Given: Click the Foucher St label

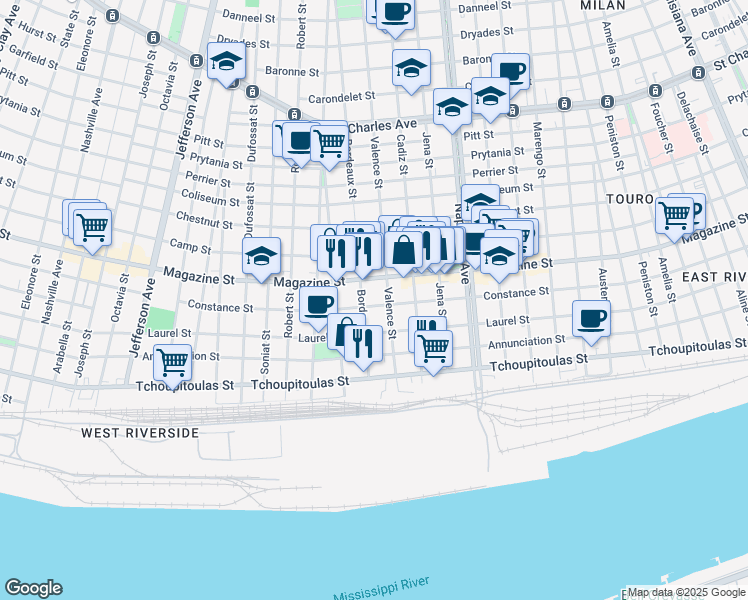Looking at the screenshot, I should click(x=662, y=127).
